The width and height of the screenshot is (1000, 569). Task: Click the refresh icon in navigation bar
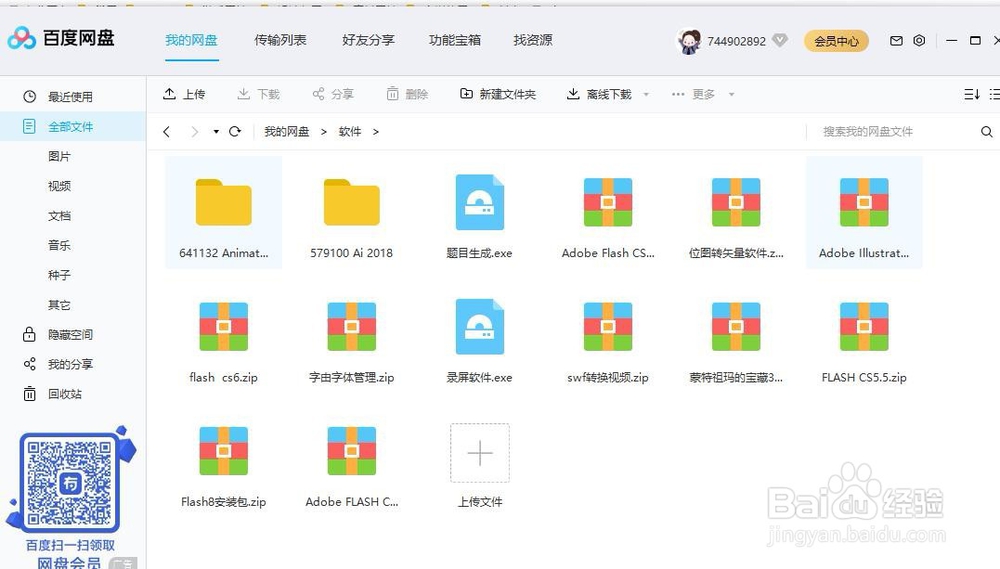(235, 131)
